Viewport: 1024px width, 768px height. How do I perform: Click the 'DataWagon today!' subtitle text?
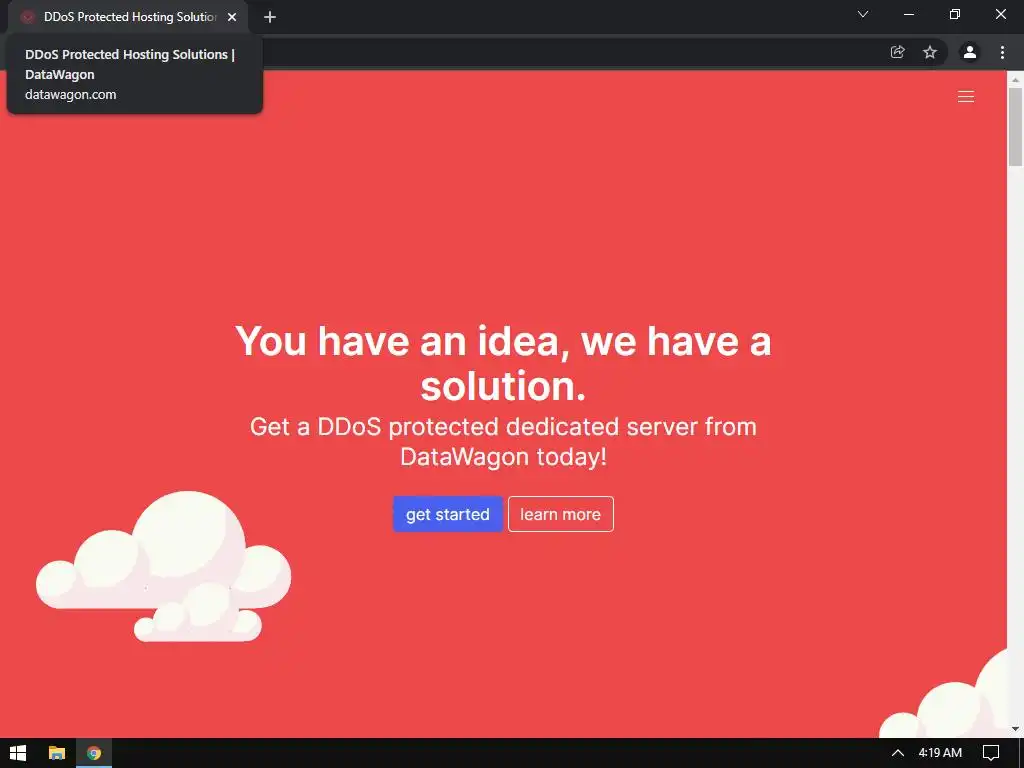pos(503,456)
